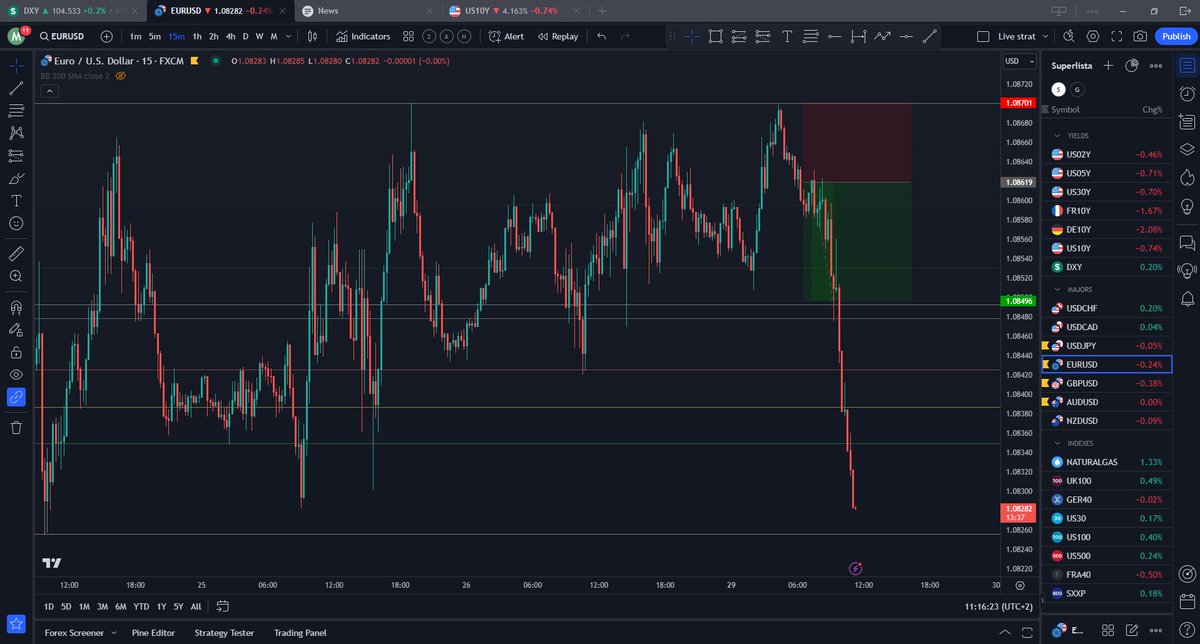The height and width of the screenshot is (644, 1200).
Task: Select the crosshair cursor tool in left toolbar
Action: [16, 66]
